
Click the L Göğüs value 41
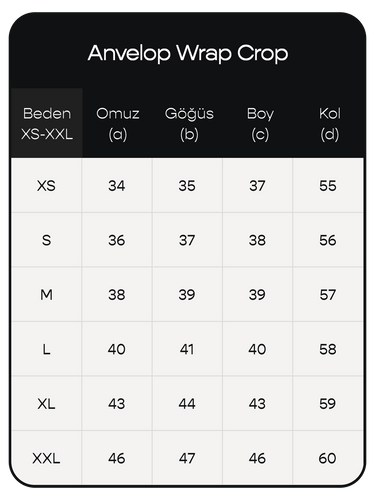tap(187, 349)
